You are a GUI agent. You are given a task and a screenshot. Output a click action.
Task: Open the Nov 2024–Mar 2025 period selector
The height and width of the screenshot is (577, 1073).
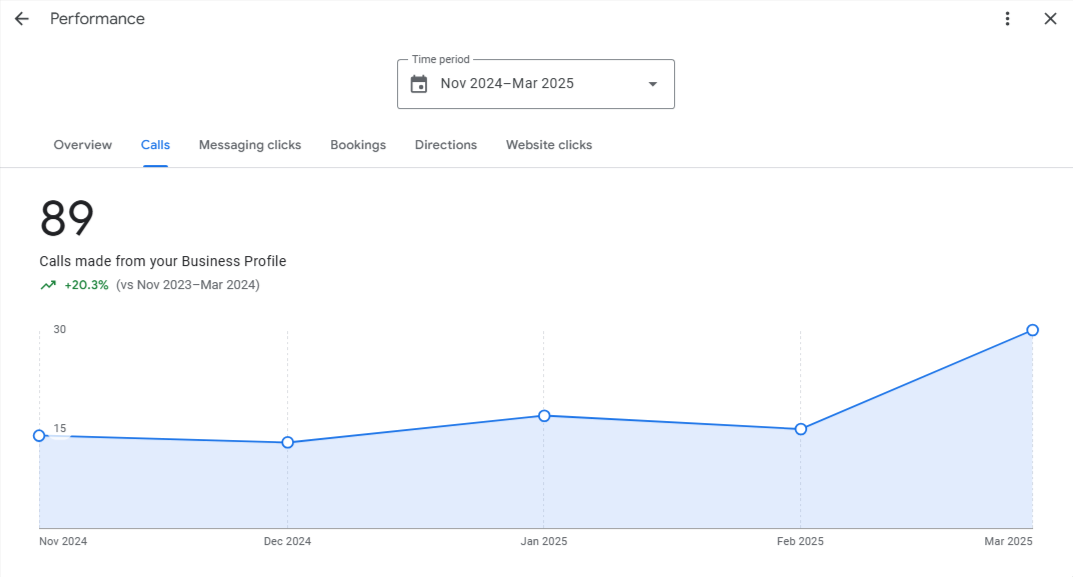tap(536, 84)
